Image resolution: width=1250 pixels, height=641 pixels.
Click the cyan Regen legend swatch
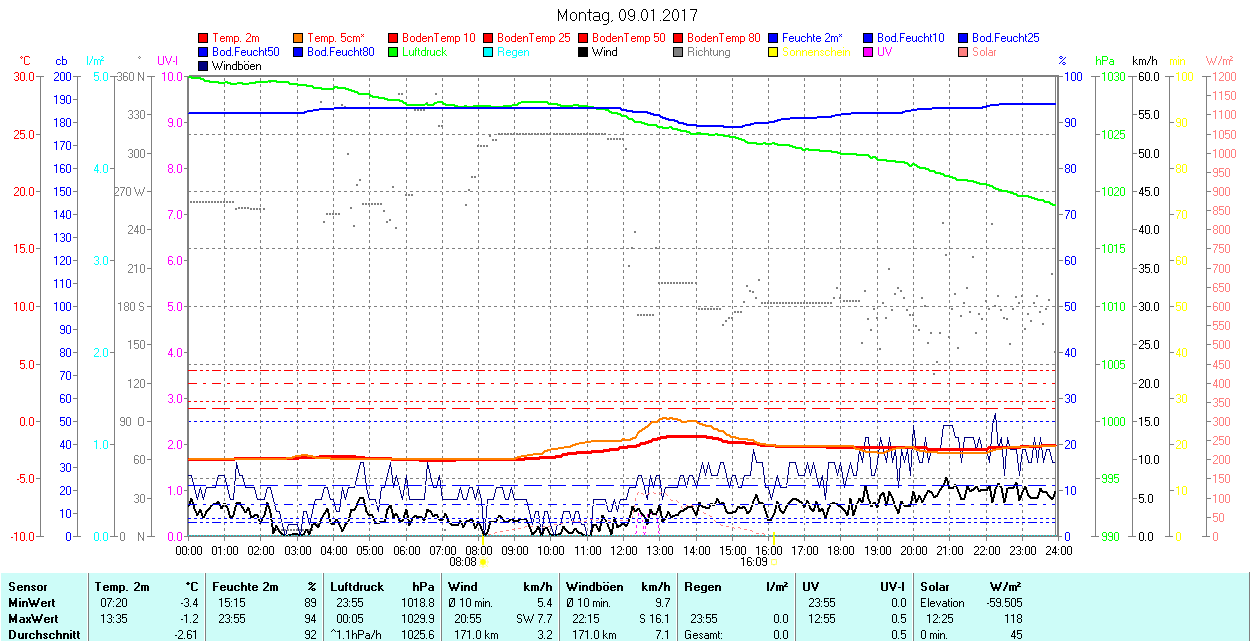(489, 52)
